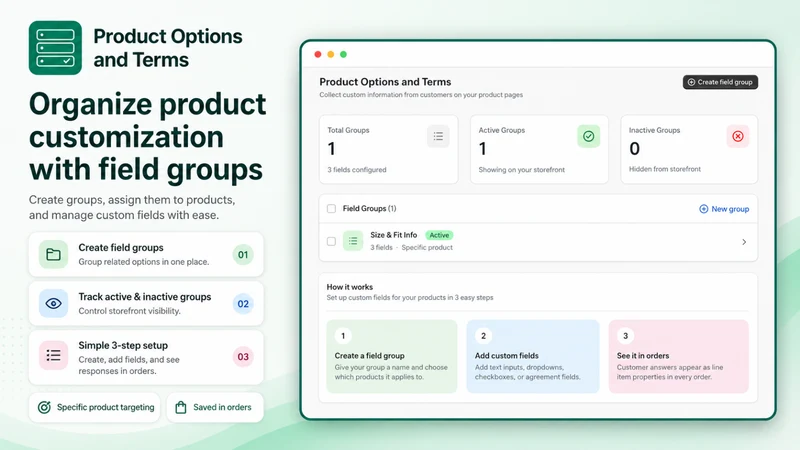Viewport: 800px width, 450px height.
Task: Click the Product Options and Terms app logo
Action: 55,48
